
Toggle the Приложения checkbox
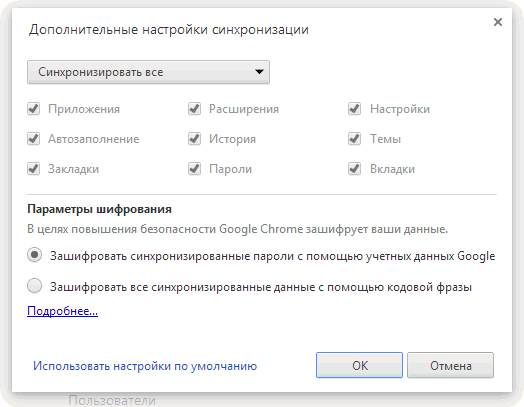click(33, 109)
